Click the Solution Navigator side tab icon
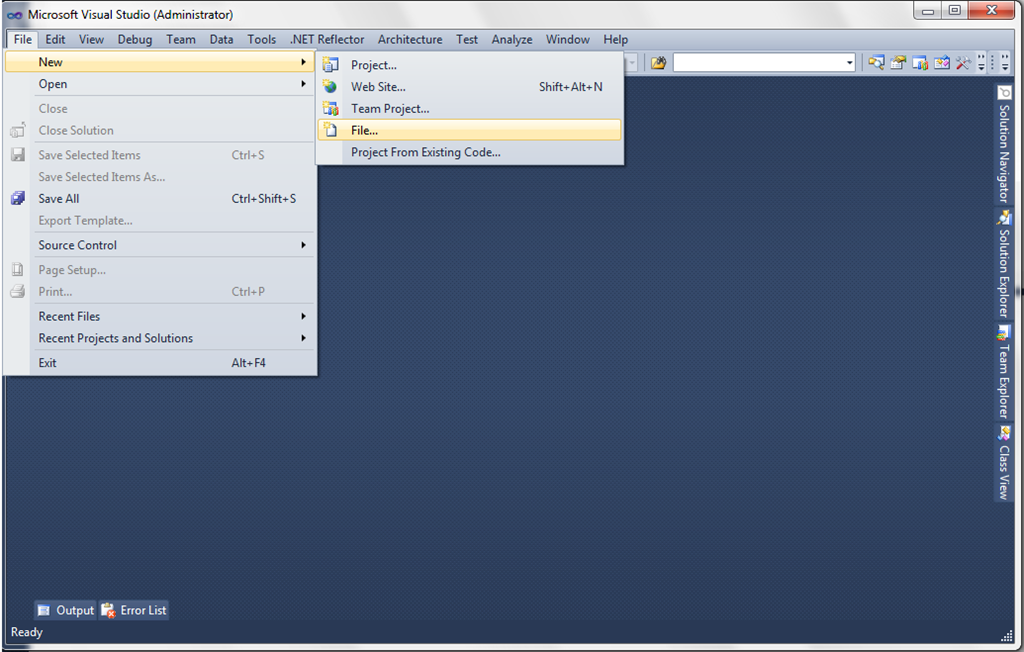The height and width of the screenshot is (652, 1024). click(x=1004, y=93)
